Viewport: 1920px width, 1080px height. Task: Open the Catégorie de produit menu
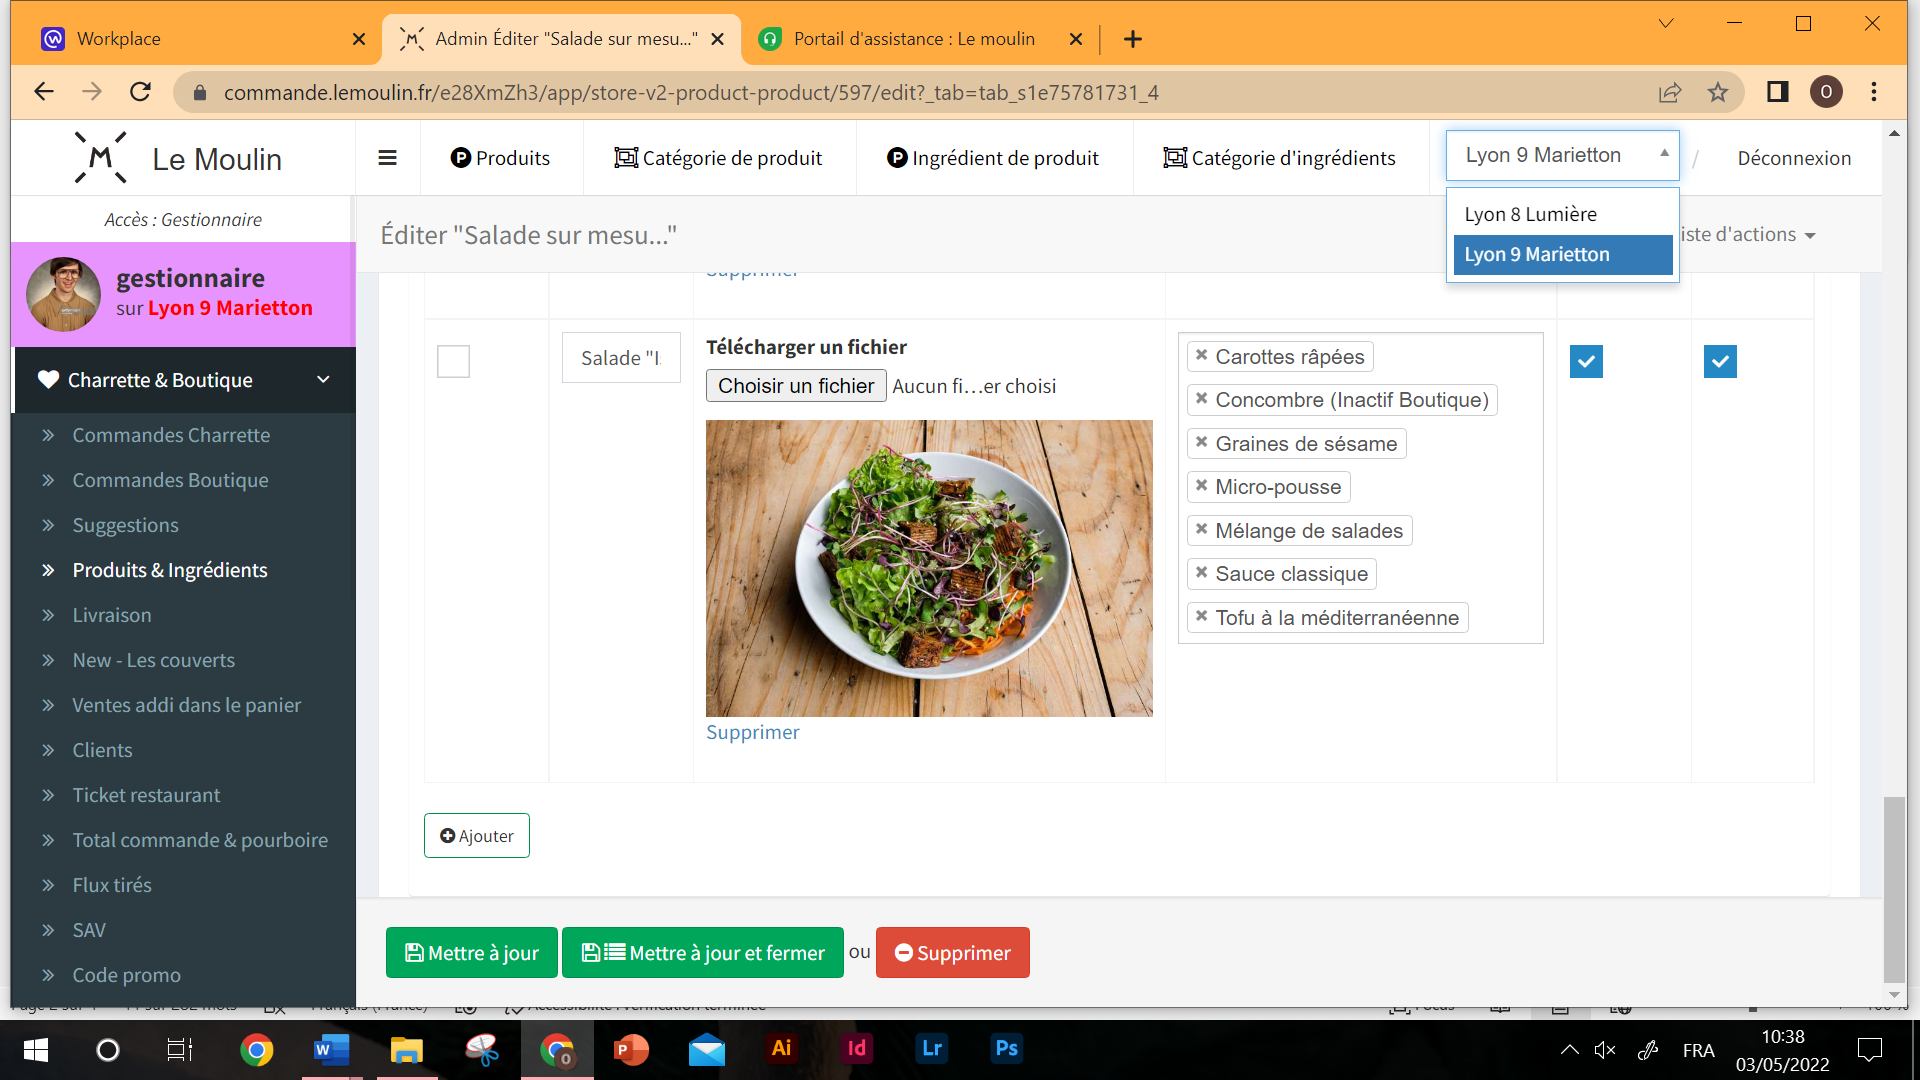tap(718, 158)
